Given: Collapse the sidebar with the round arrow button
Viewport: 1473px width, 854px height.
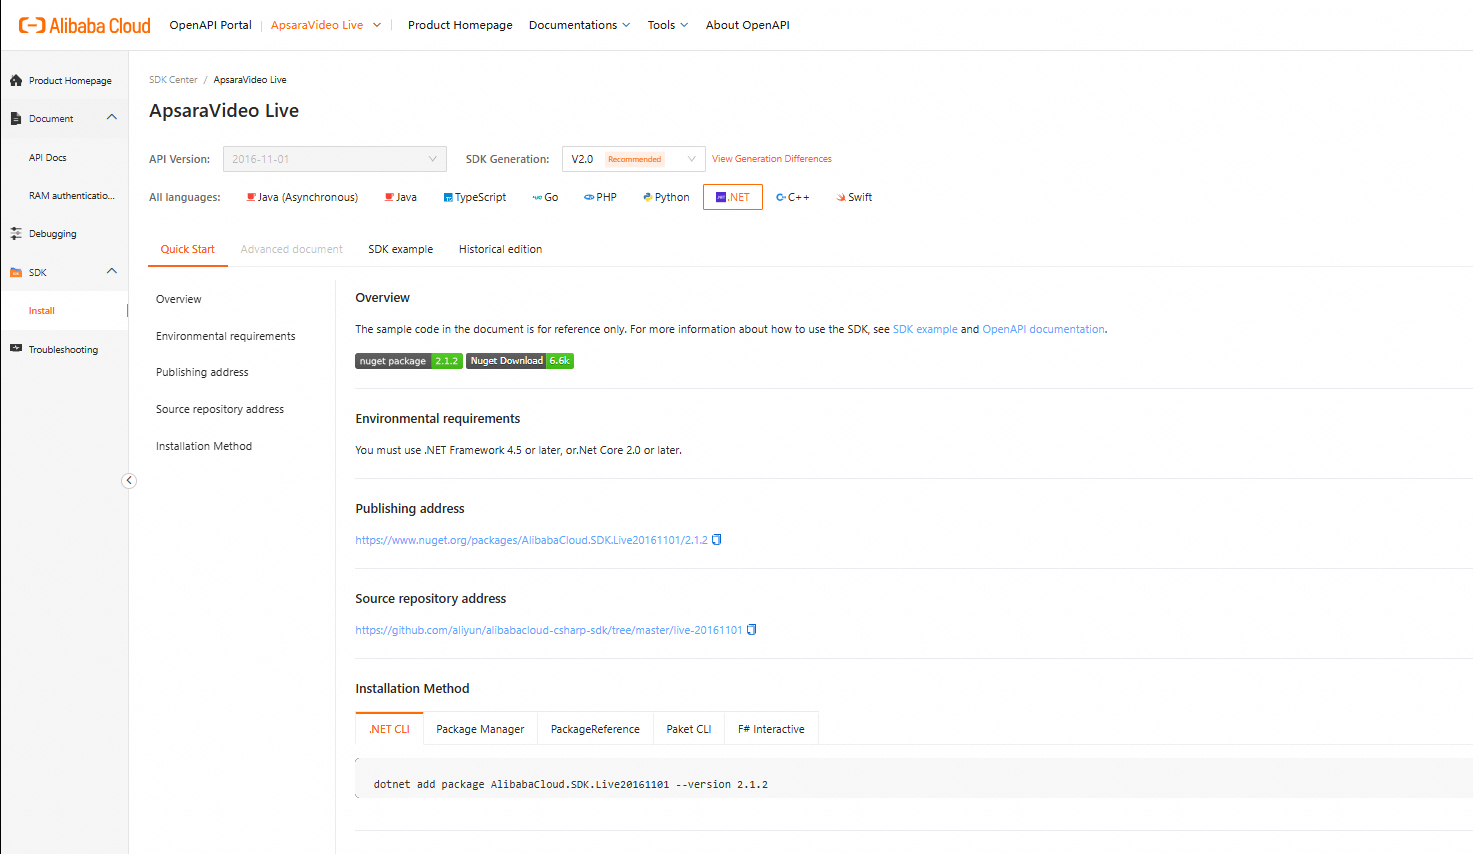Looking at the screenshot, I should [129, 481].
